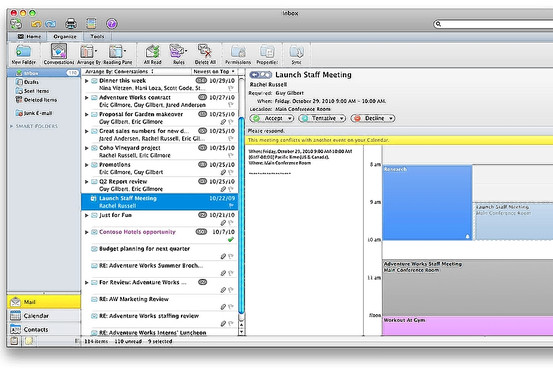Switch to the Organize tab
Viewport: 553px width, 369px height.
[65, 36]
